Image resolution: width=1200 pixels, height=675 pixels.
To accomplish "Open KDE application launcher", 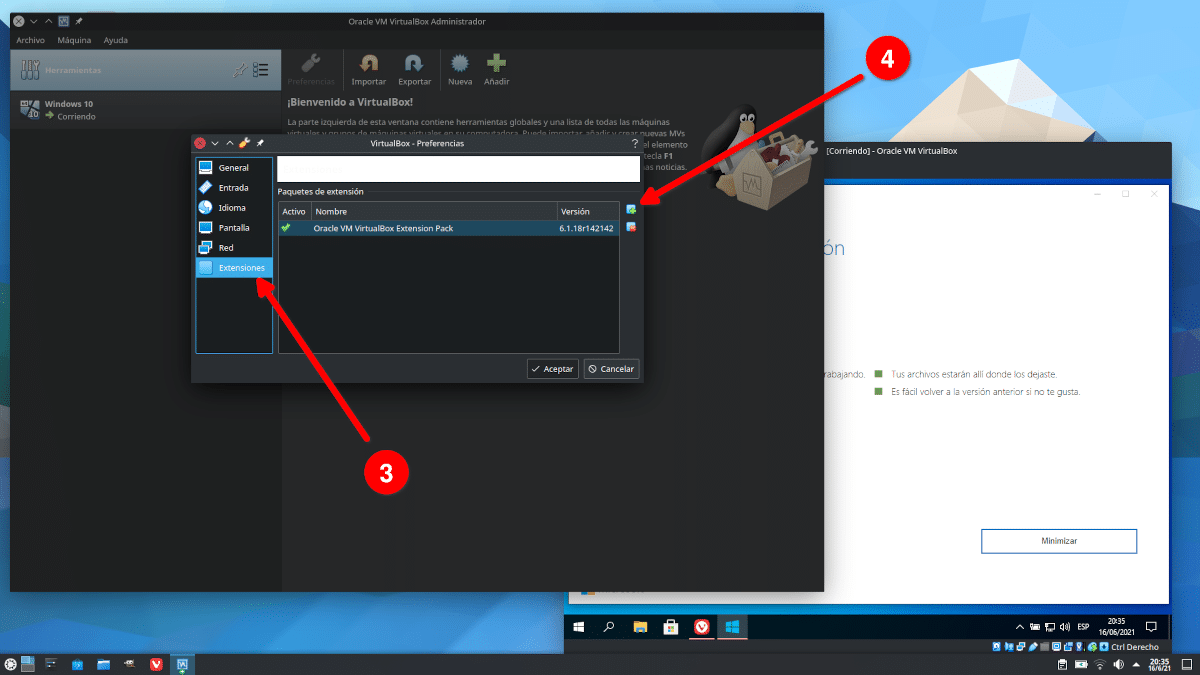I will [x=10, y=664].
